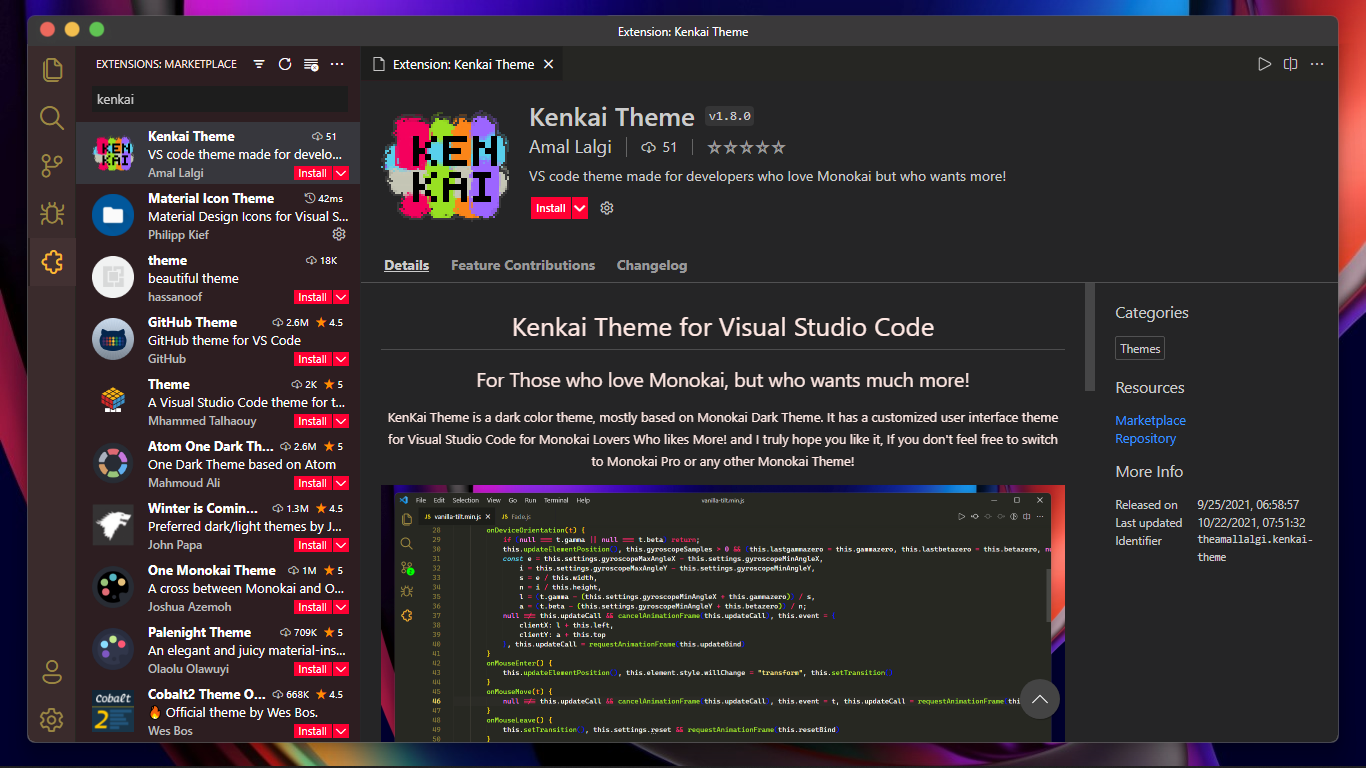Click the Run play icon in editor toolbar
1366x768 pixels.
point(1265,64)
